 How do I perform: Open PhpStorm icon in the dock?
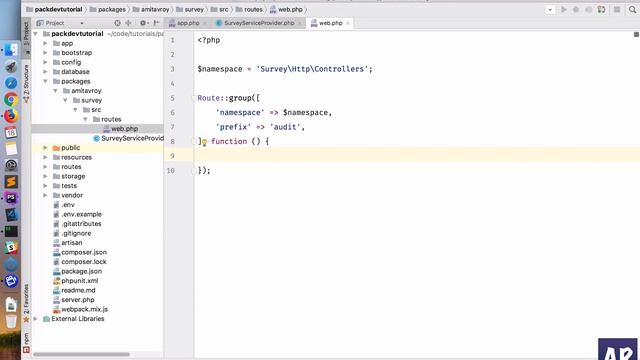click(x=11, y=198)
